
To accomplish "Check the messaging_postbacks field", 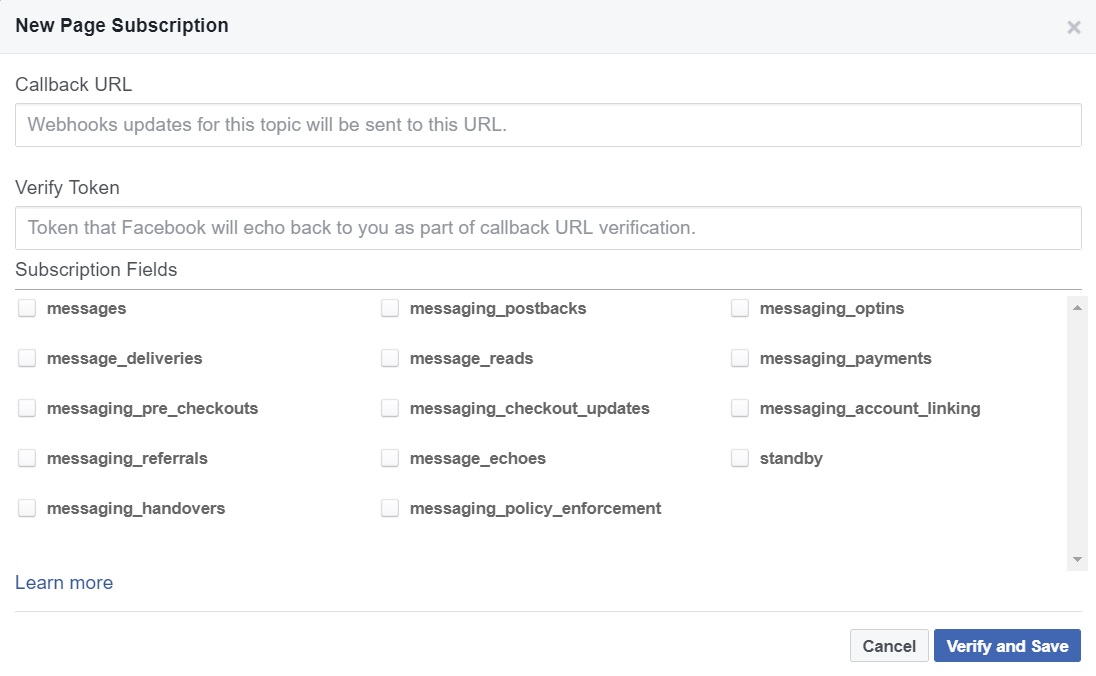I will pyautogui.click(x=389, y=308).
